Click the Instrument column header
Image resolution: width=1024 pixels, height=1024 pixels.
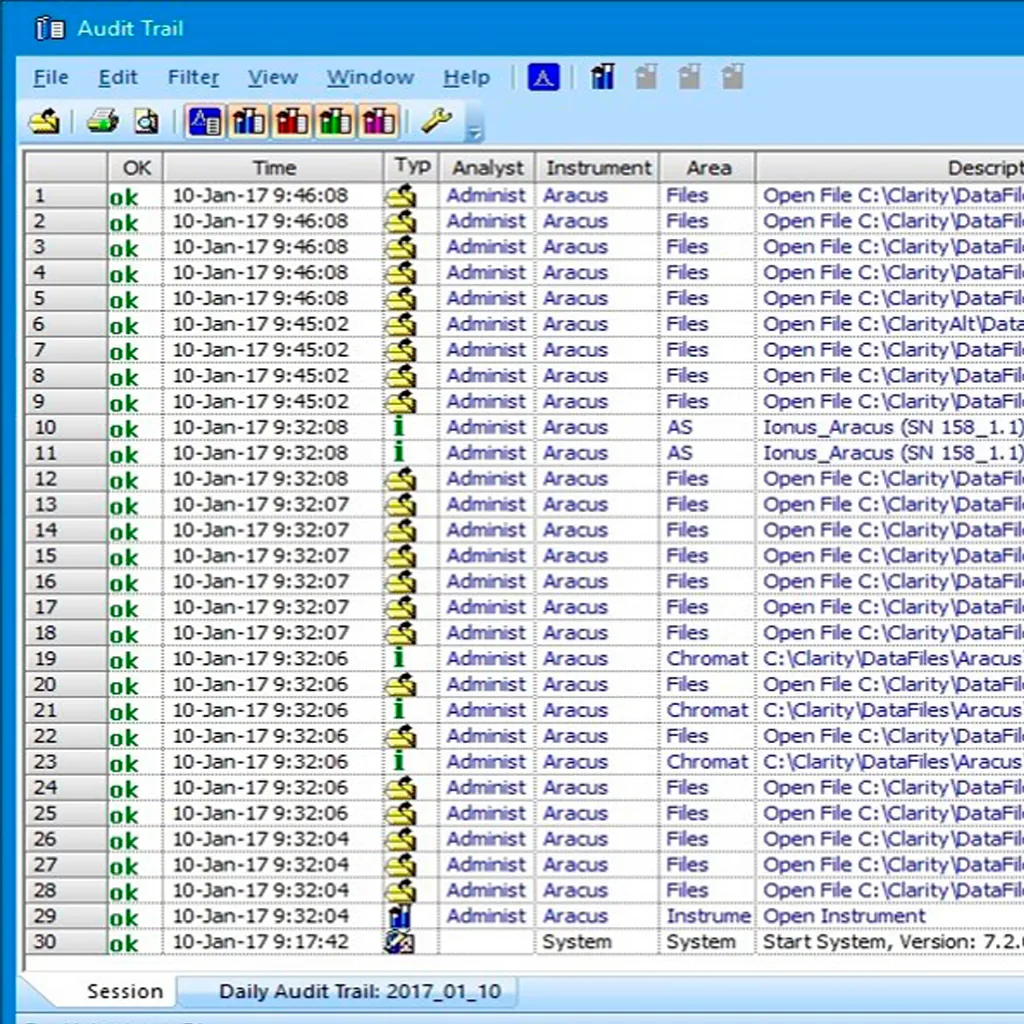[598, 168]
